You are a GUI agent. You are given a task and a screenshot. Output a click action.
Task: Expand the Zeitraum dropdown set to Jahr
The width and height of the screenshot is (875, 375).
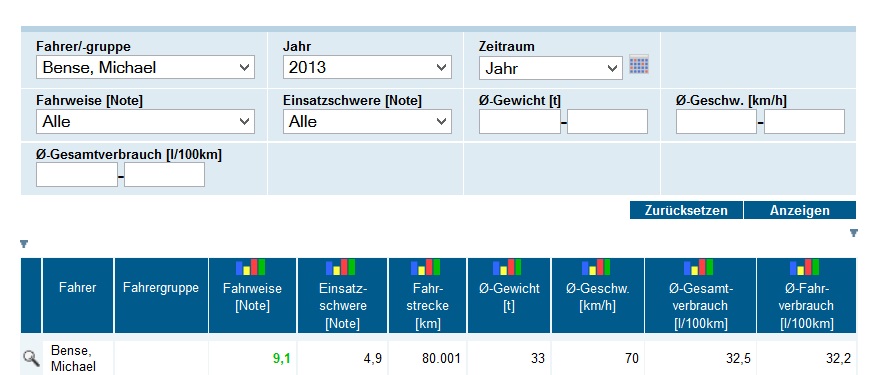click(551, 68)
